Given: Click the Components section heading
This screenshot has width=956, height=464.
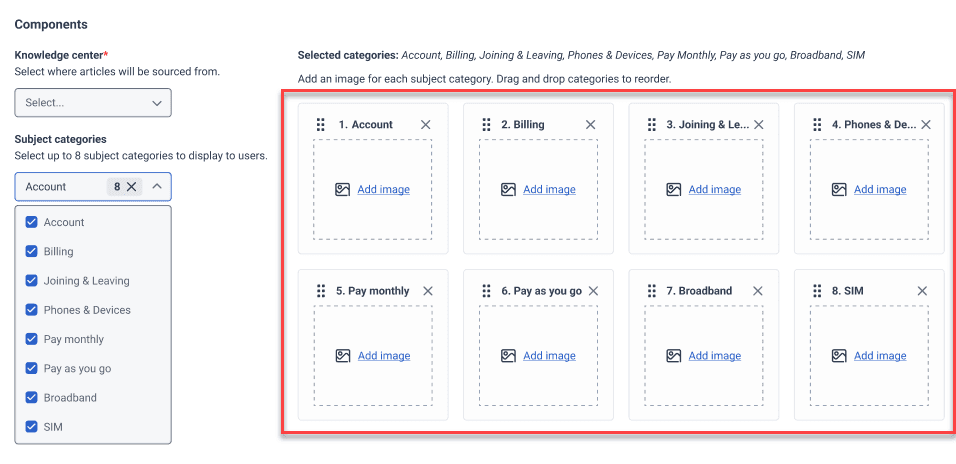Looking at the screenshot, I should coord(51,24).
